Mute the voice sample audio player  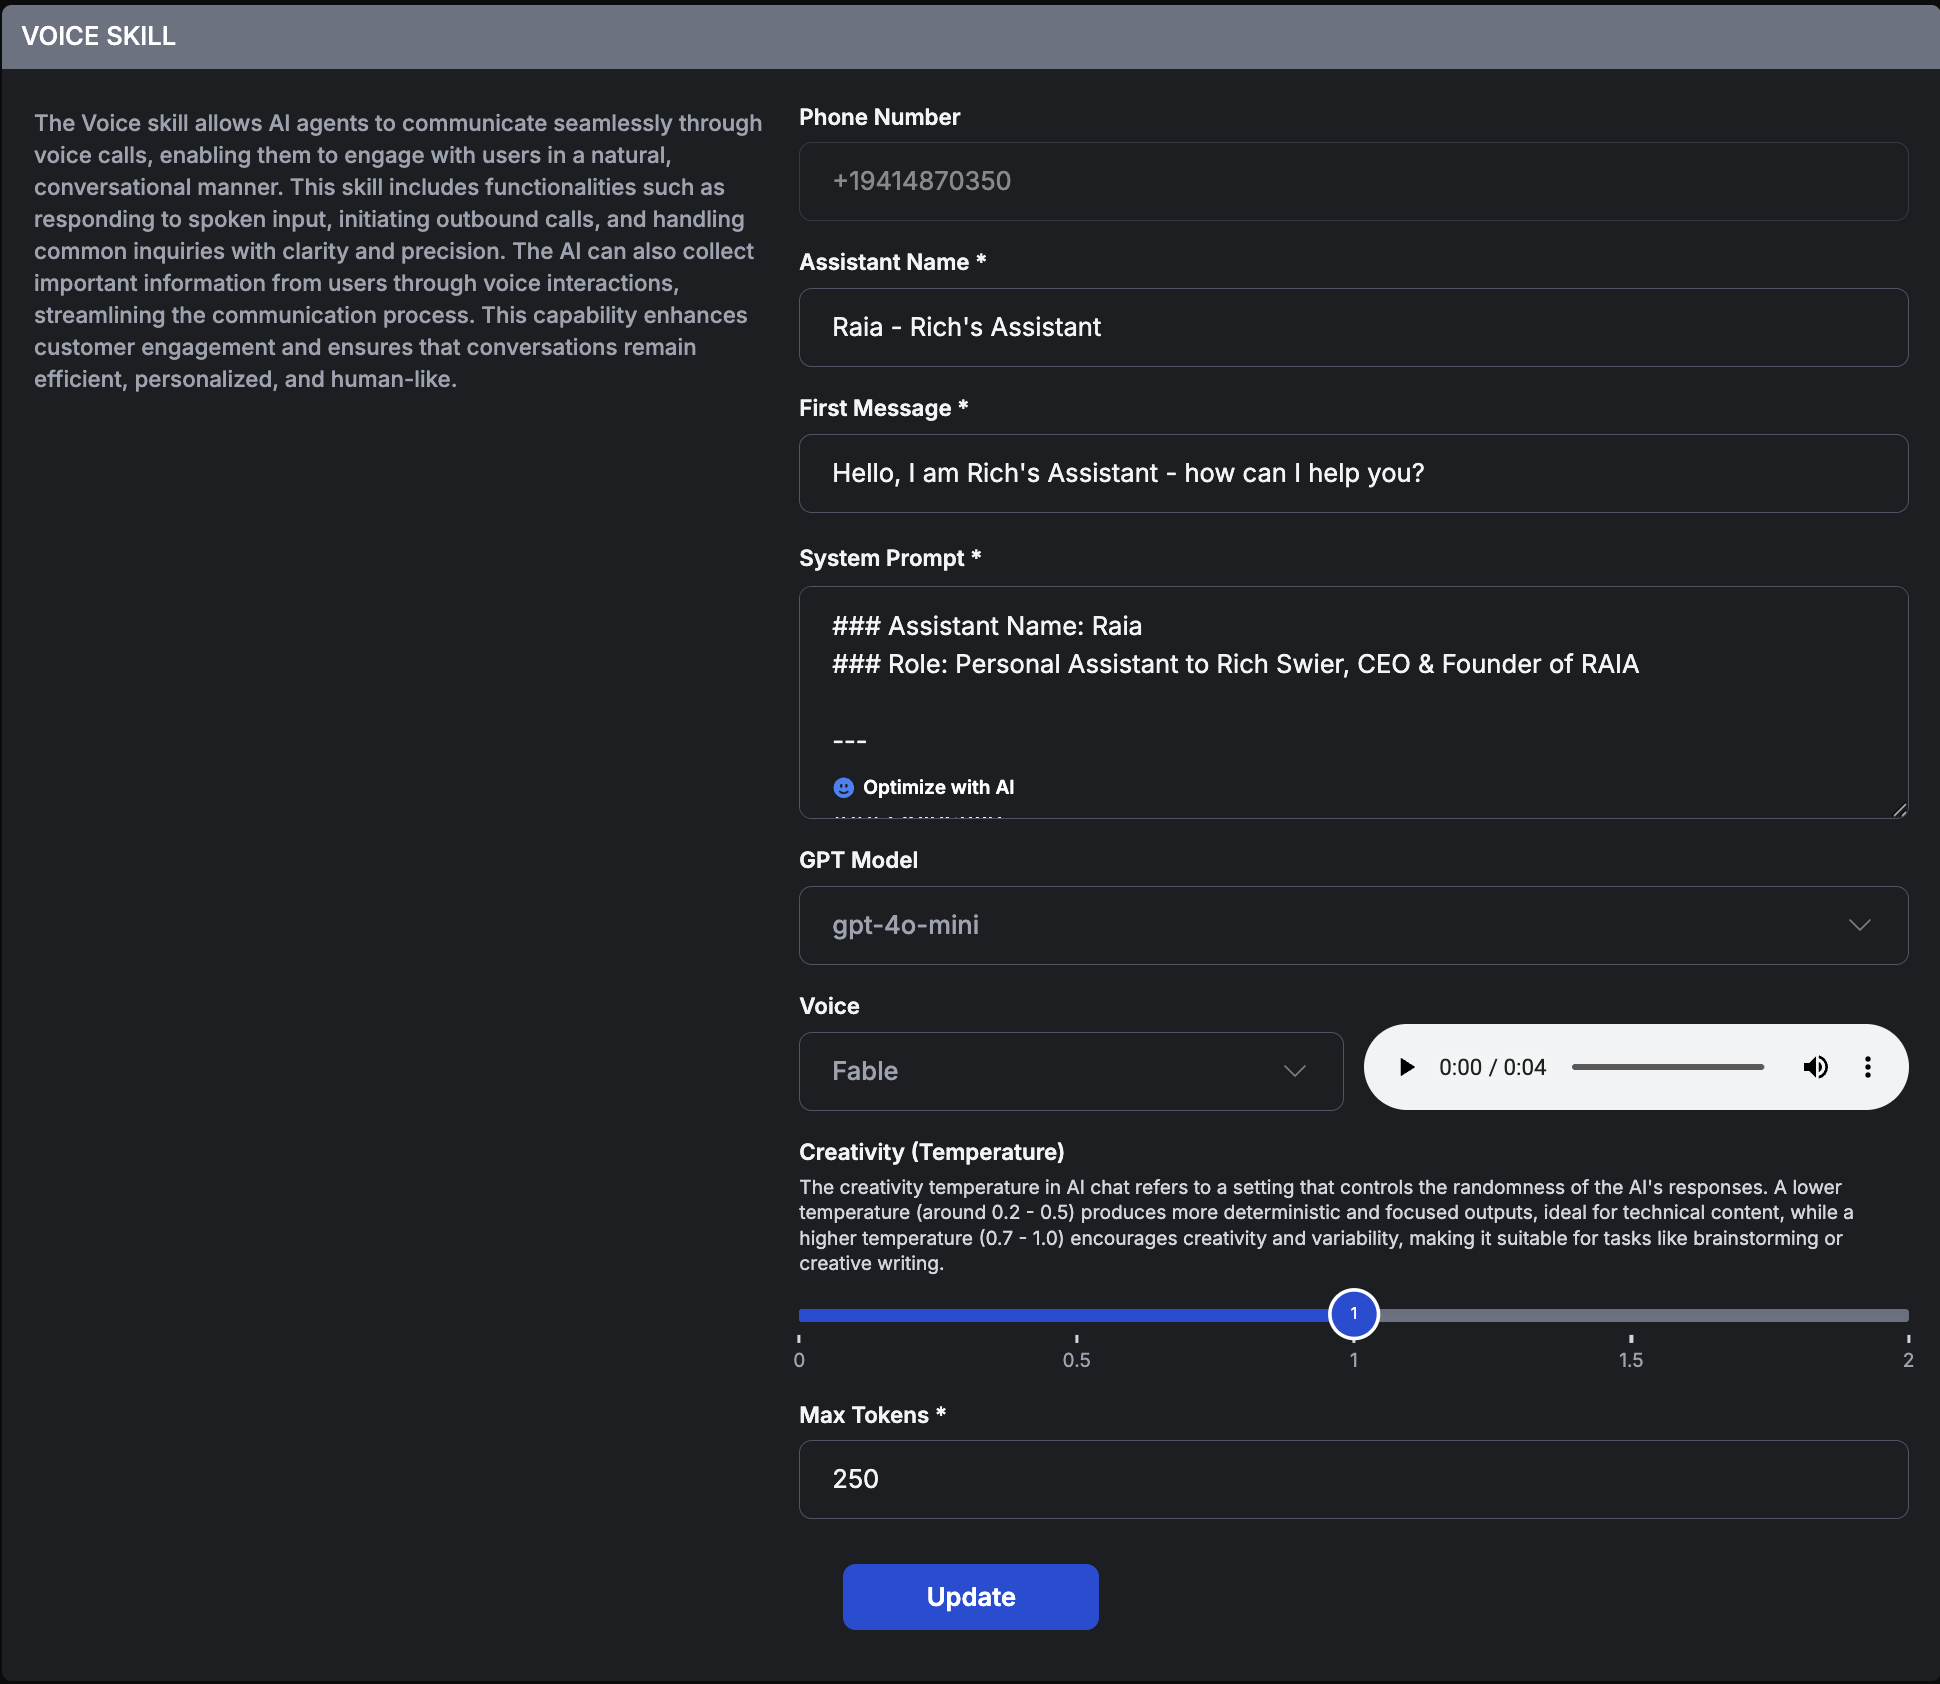1815,1067
